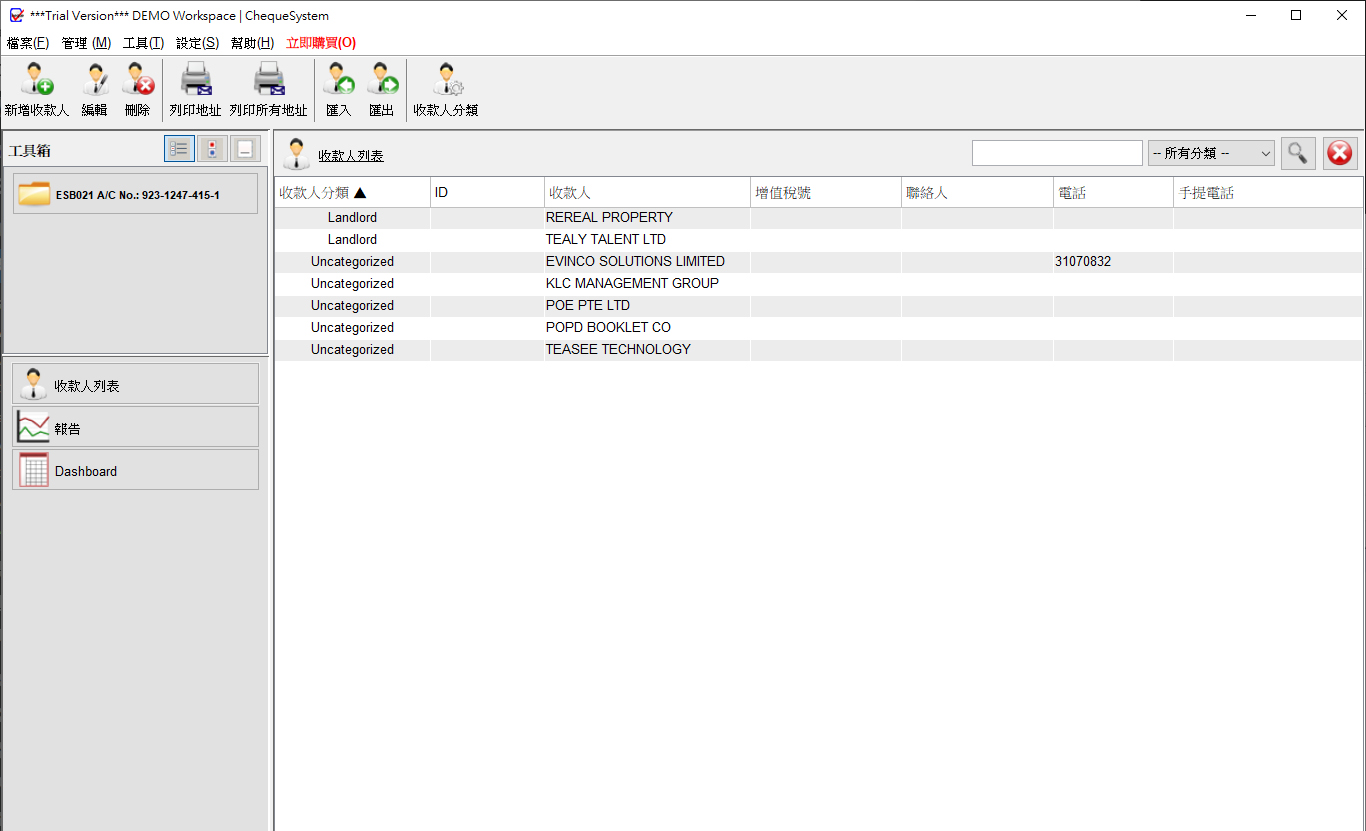
Task: Switch toolbox to second (red dots) view icon
Action: 213,149
